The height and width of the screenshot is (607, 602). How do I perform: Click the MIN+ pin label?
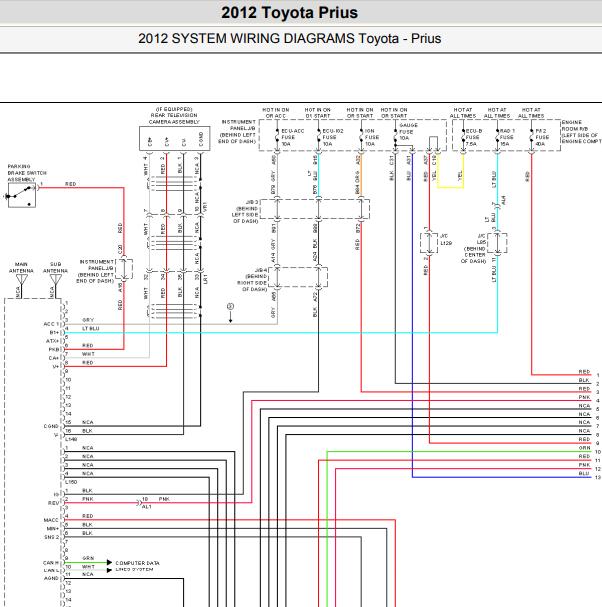point(53,528)
